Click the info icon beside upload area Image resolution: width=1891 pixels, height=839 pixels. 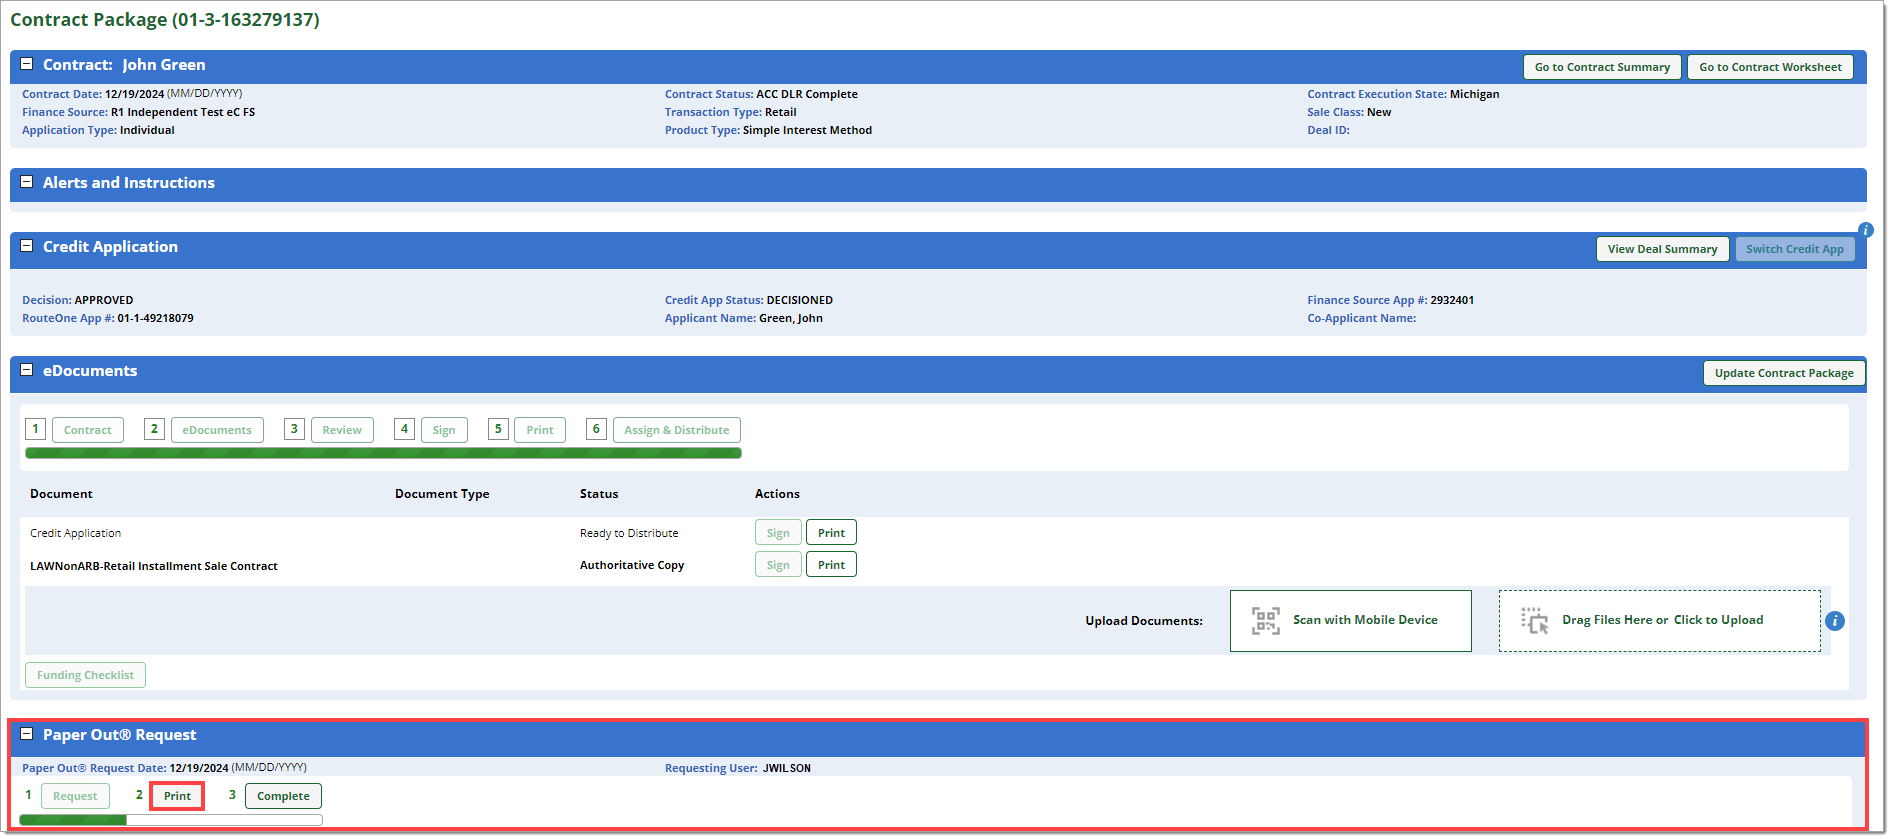coord(1835,621)
